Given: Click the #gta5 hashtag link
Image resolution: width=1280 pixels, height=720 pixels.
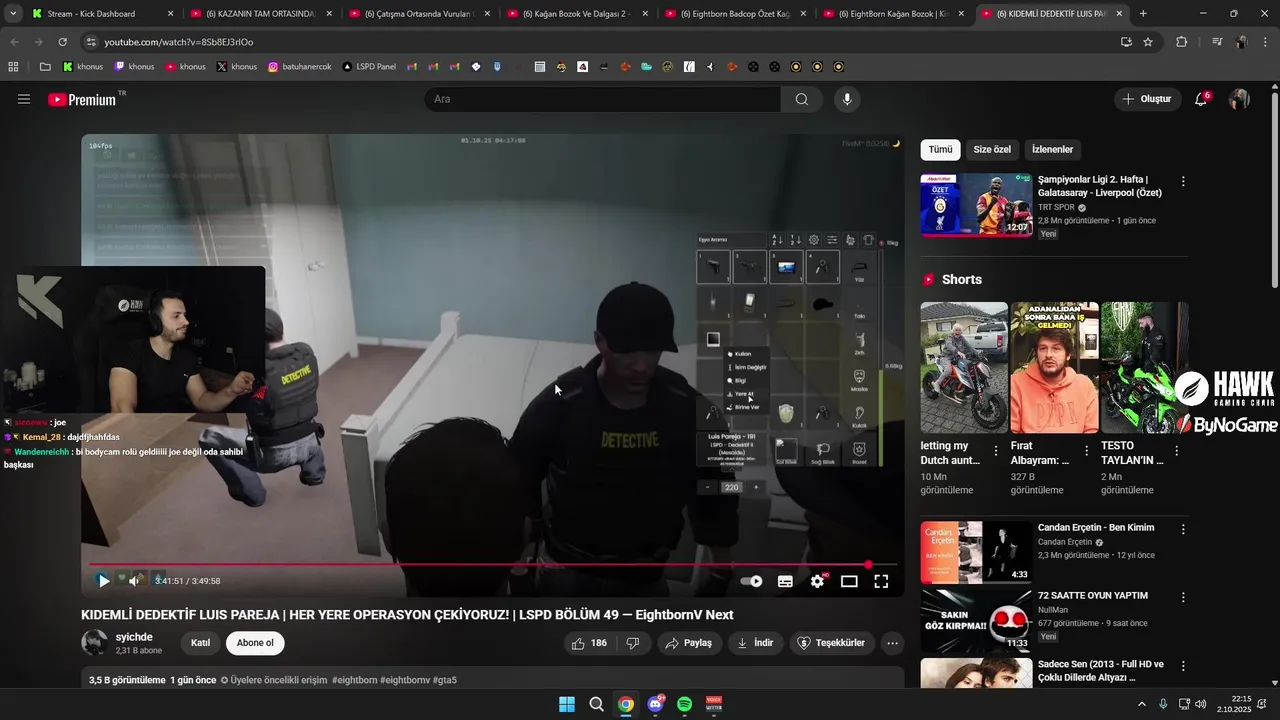Looking at the screenshot, I should 445,680.
